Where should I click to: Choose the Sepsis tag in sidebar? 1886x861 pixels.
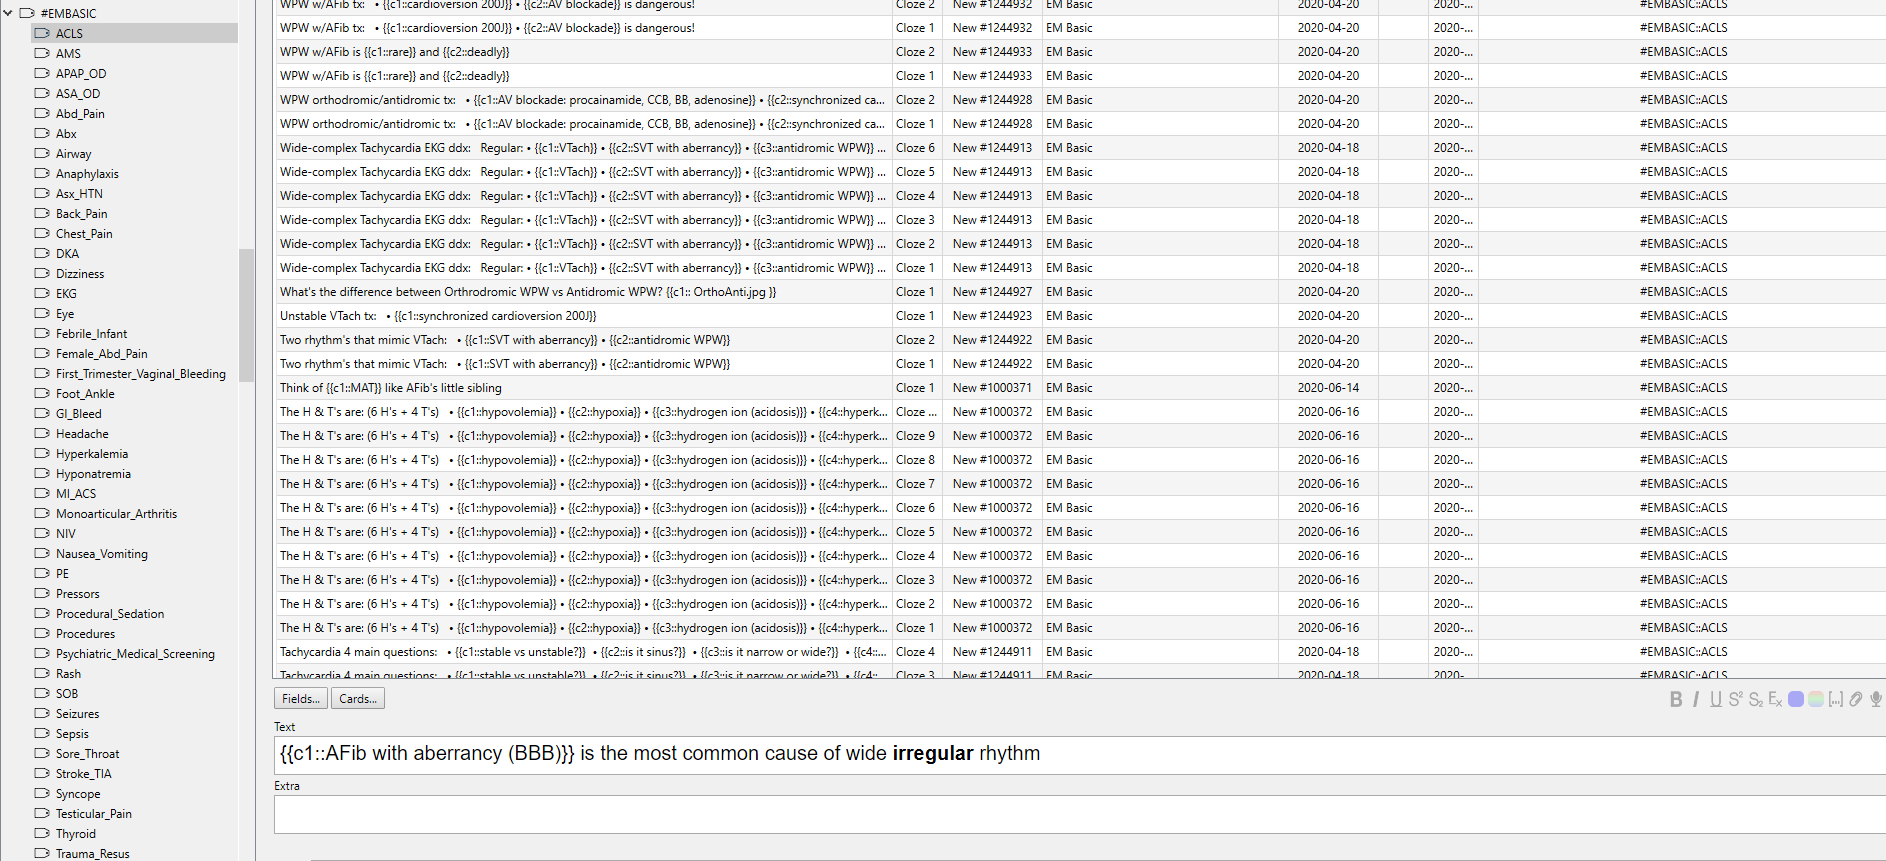(72, 734)
